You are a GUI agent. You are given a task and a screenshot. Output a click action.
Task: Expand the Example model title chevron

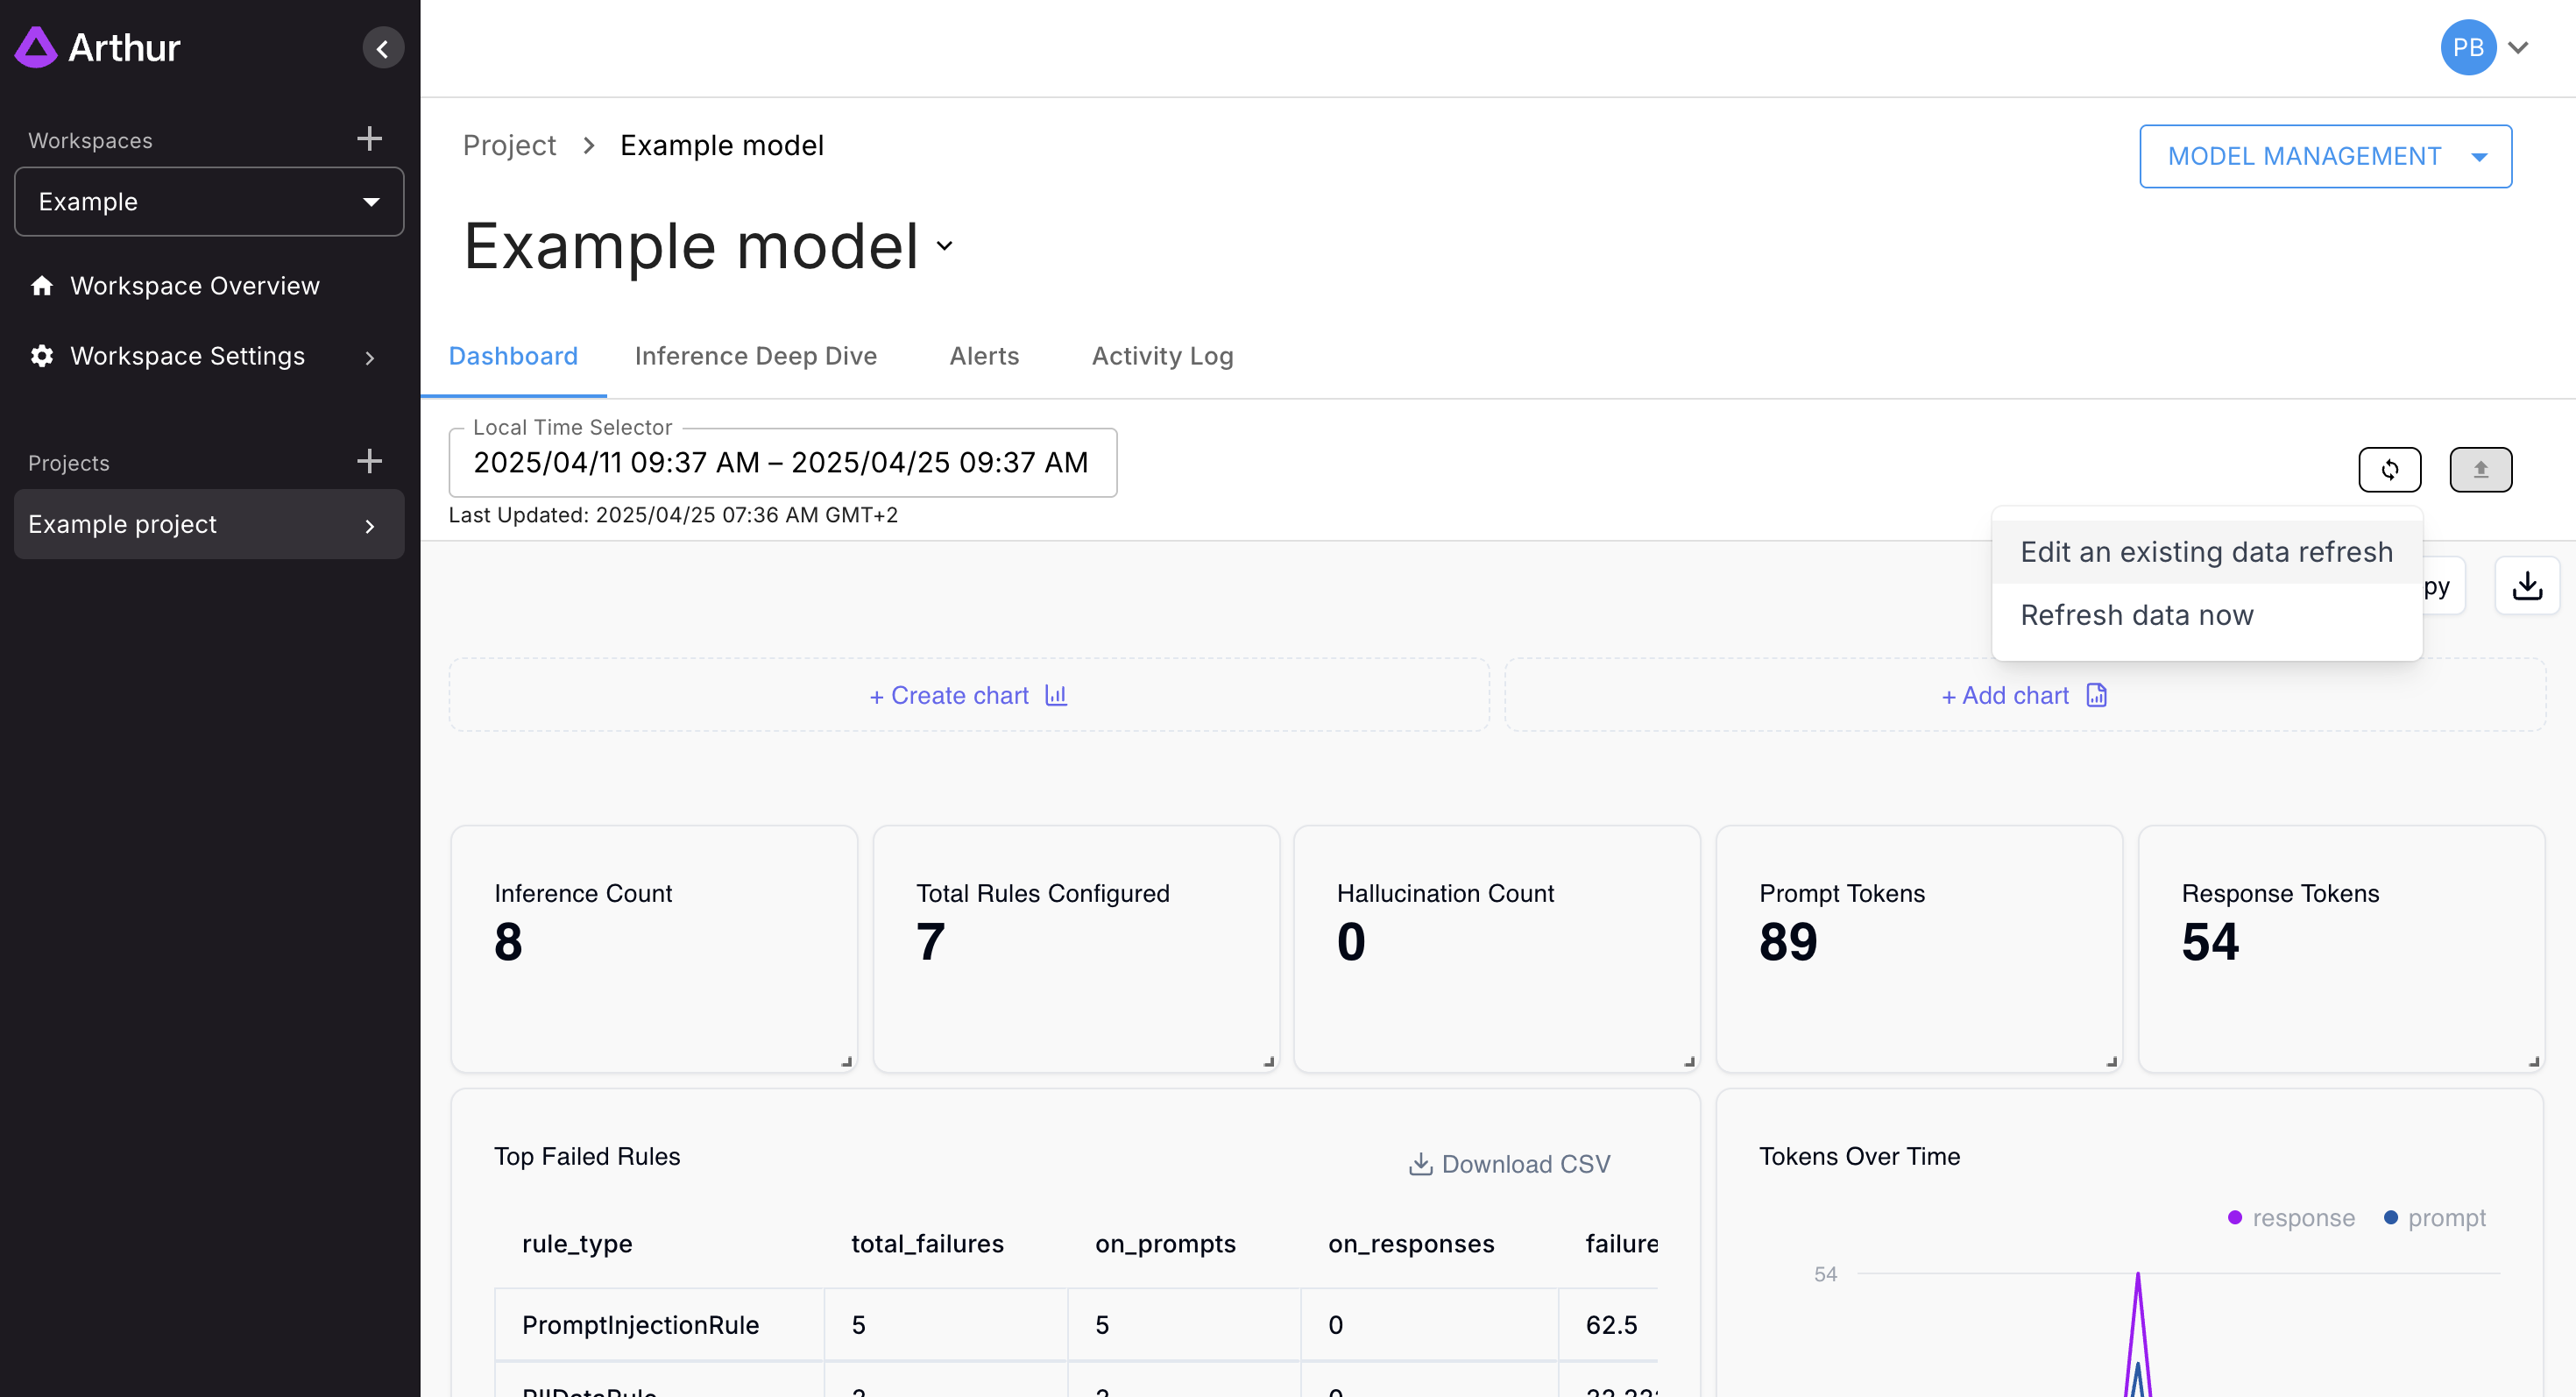click(x=944, y=246)
